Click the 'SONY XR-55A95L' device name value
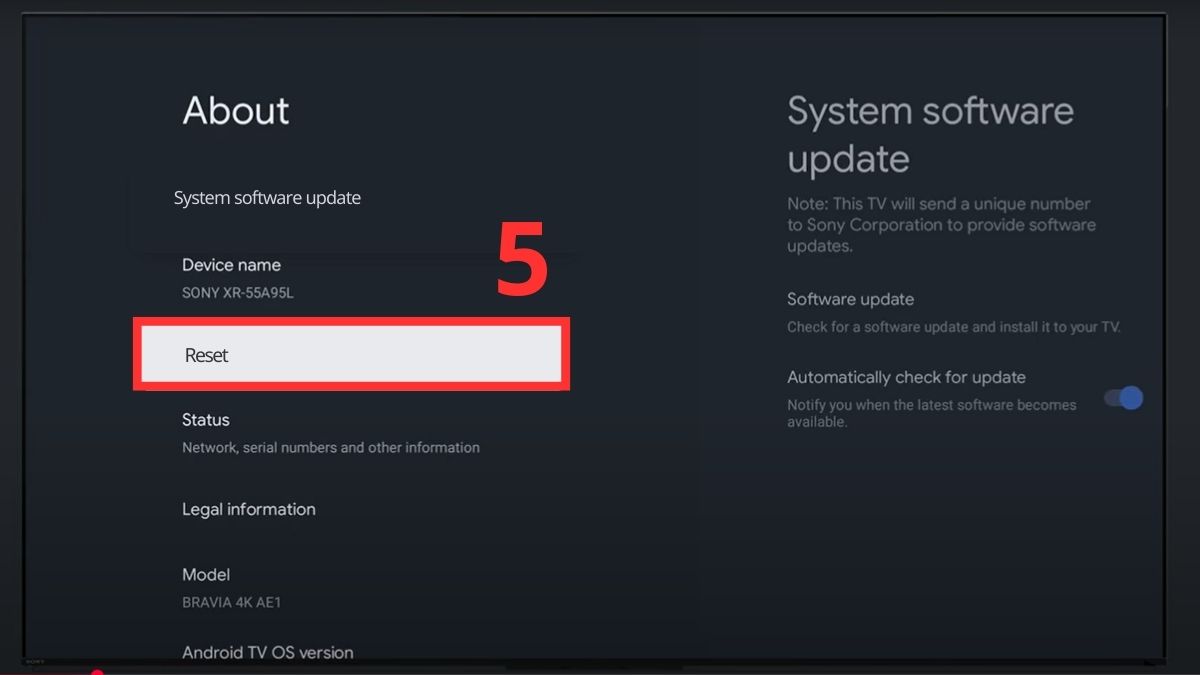1200x675 pixels. pyautogui.click(x=238, y=294)
